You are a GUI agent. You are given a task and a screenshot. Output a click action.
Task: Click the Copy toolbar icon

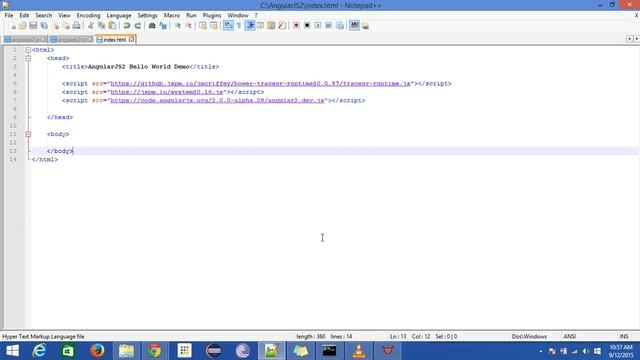(101, 26)
